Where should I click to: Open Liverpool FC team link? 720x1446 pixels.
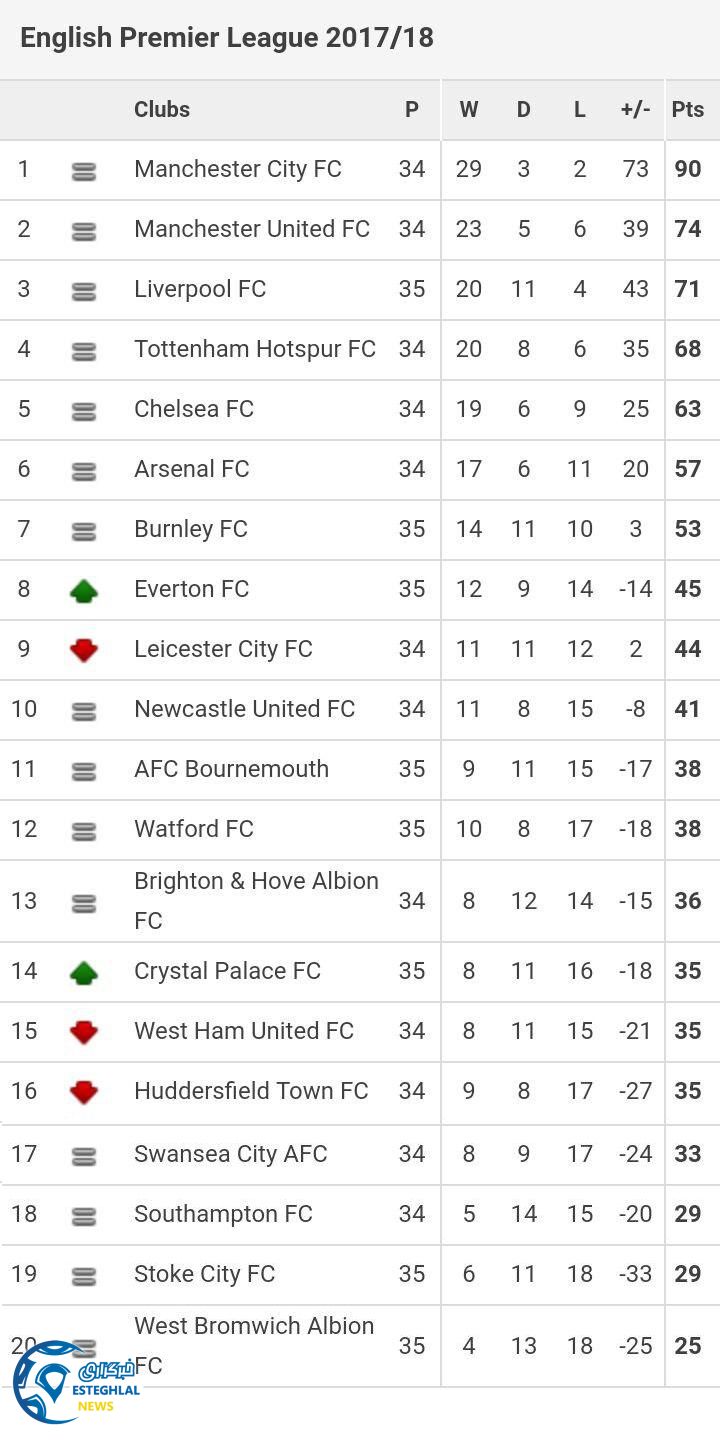(x=200, y=289)
